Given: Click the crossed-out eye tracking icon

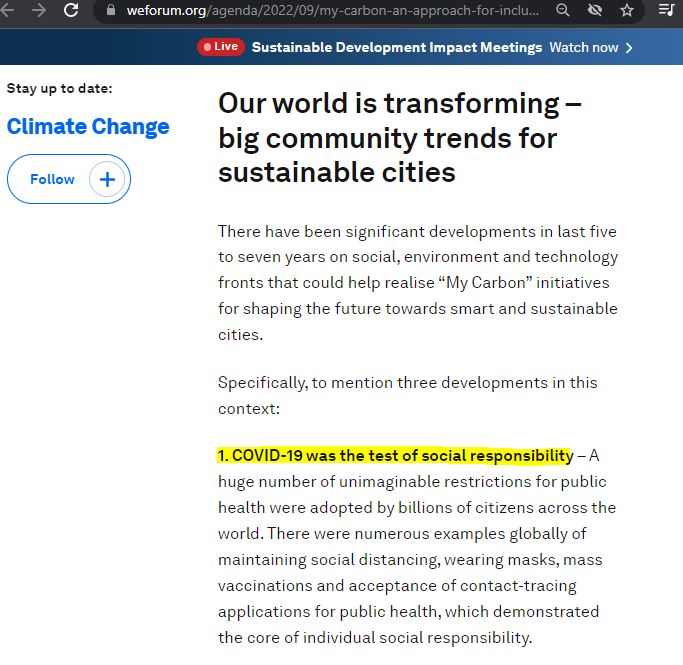Looking at the screenshot, I should point(595,10).
